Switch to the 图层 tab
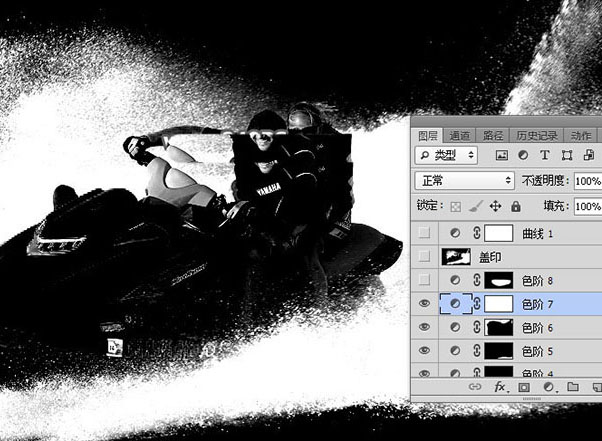This screenshot has width=602, height=441. (x=427, y=136)
